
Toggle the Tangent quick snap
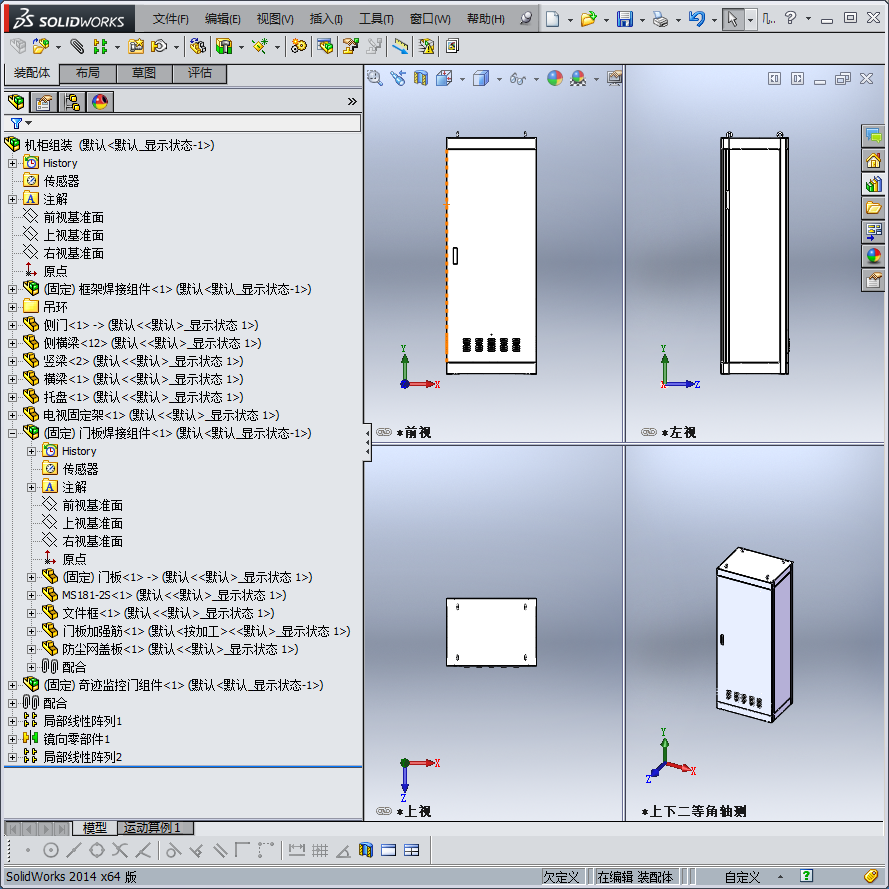click(x=173, y=850)
